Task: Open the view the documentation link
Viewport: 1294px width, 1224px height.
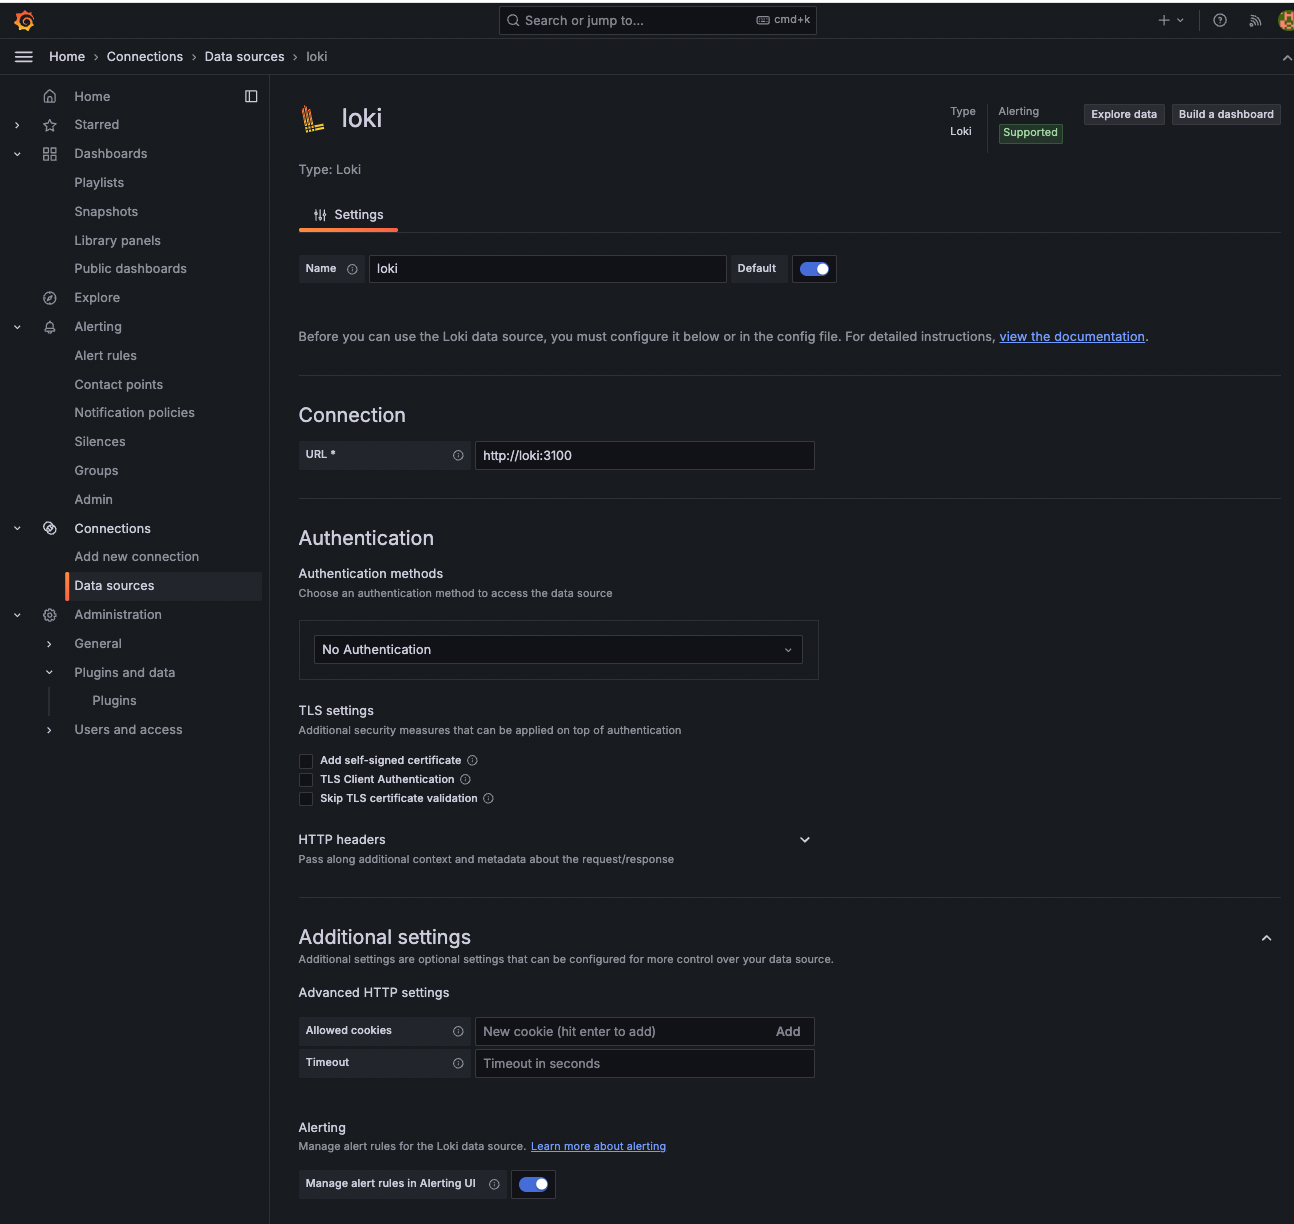Action: coord(1072,337)
